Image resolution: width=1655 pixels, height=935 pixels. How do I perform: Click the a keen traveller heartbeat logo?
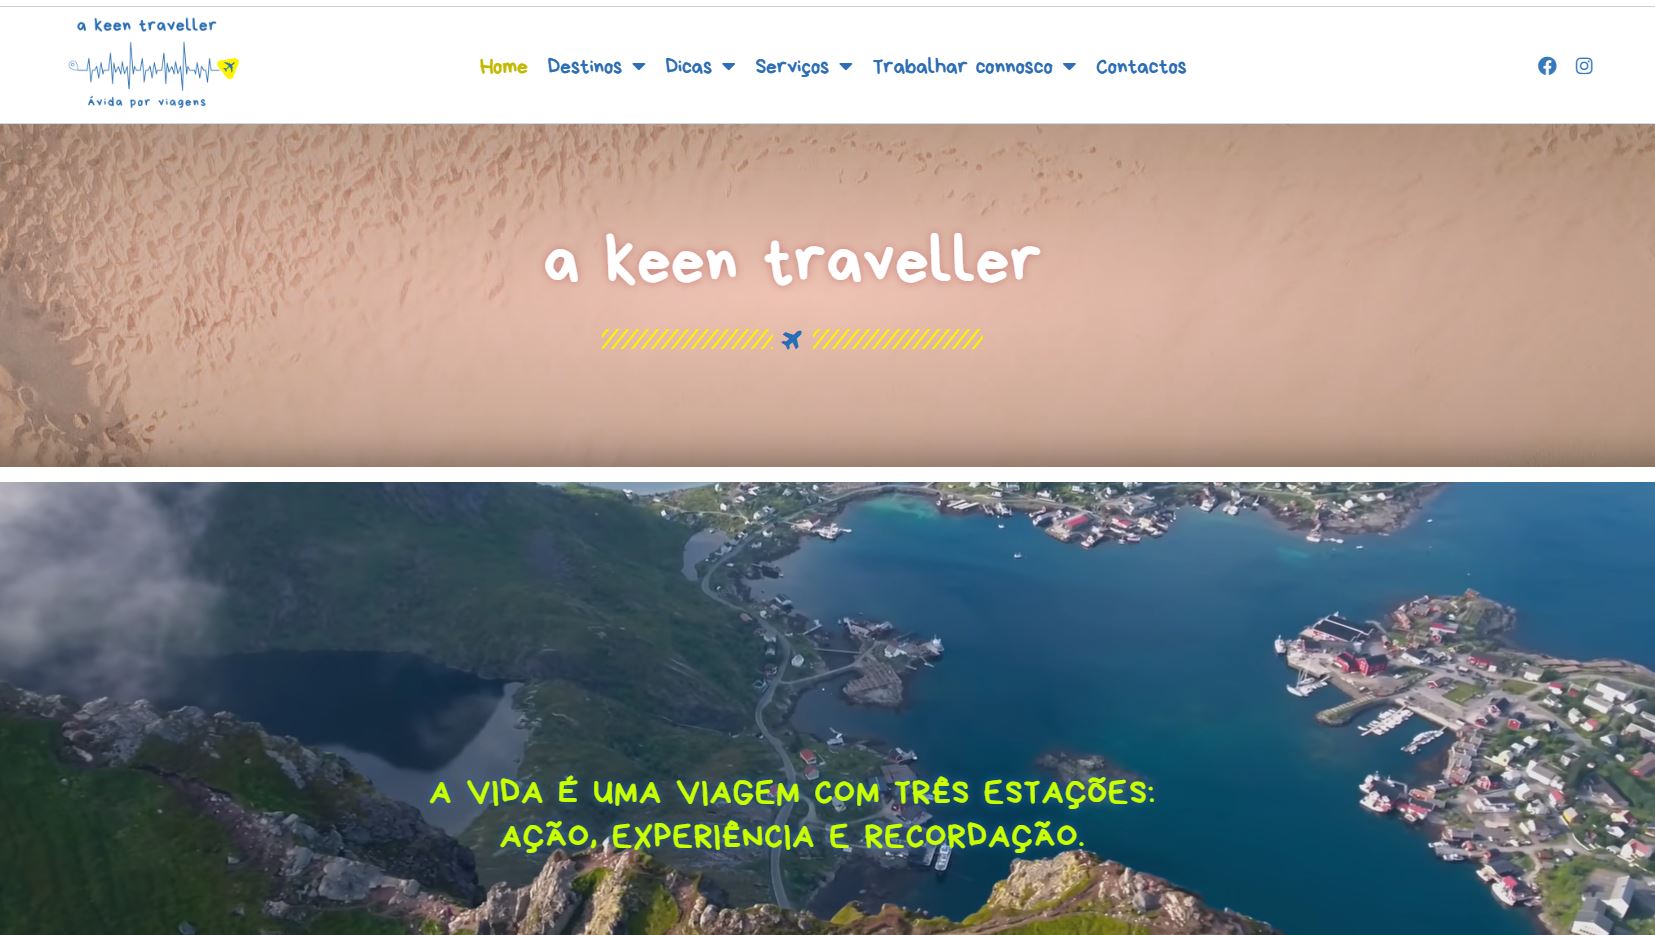pos(153,62)
